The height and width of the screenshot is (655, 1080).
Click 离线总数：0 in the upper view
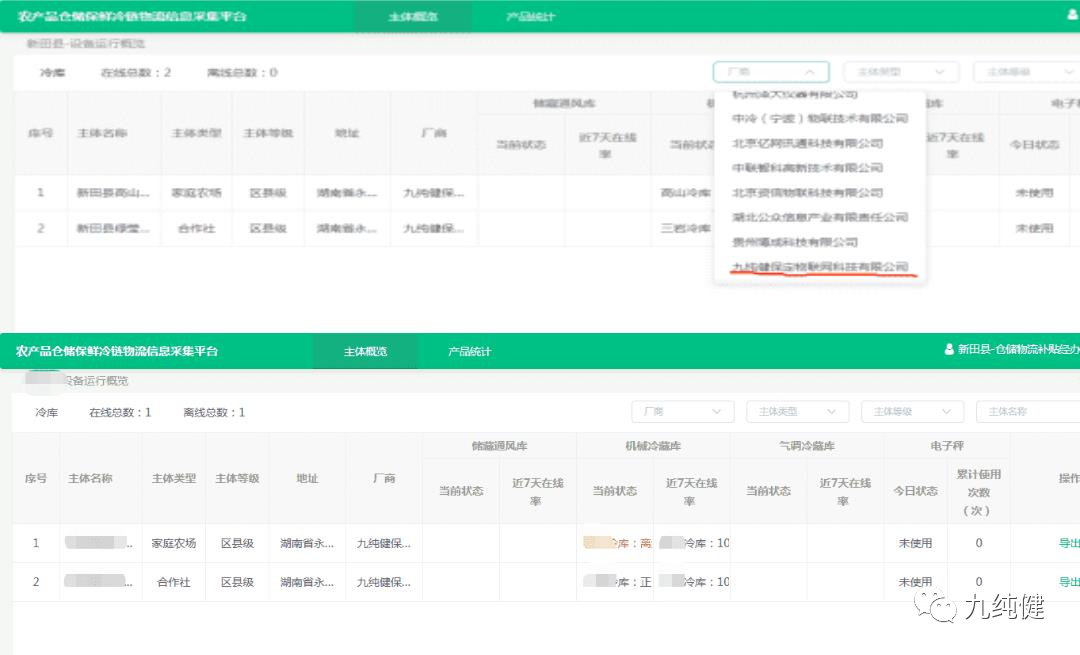coord(242,72)
